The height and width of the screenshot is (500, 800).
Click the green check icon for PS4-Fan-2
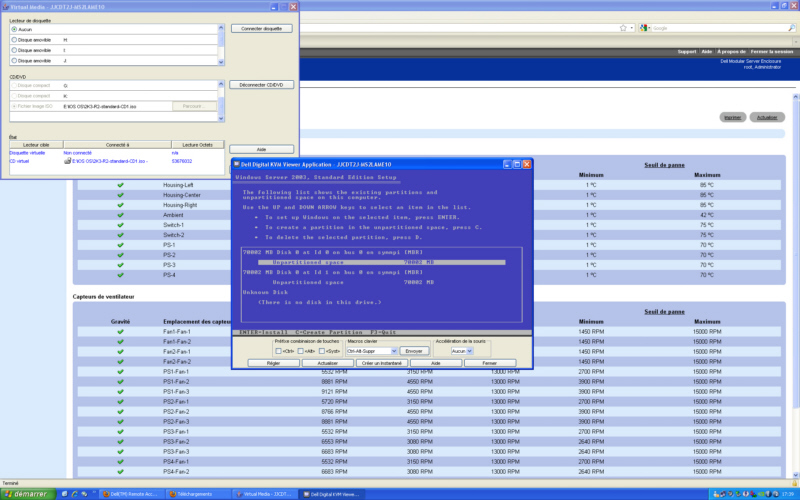click(120, 472)
